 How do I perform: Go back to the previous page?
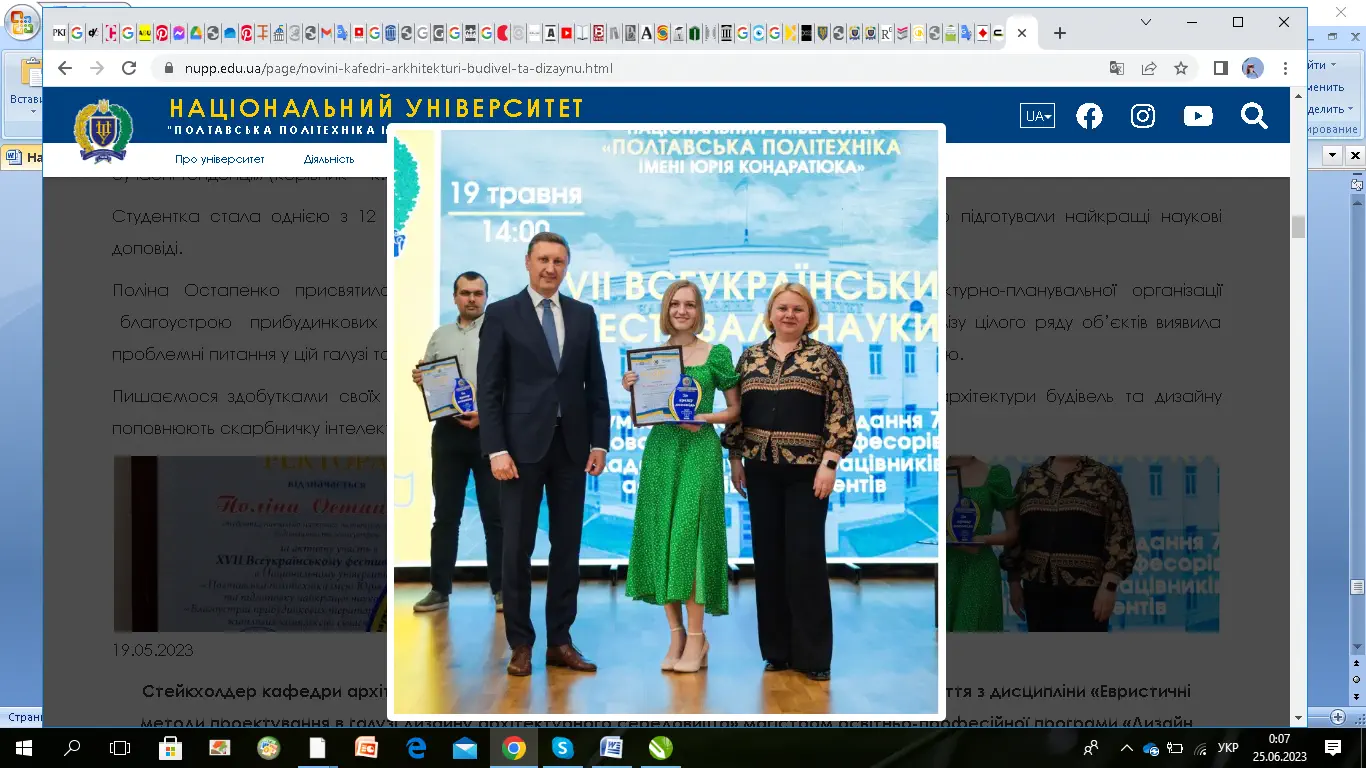pos(65,68)
